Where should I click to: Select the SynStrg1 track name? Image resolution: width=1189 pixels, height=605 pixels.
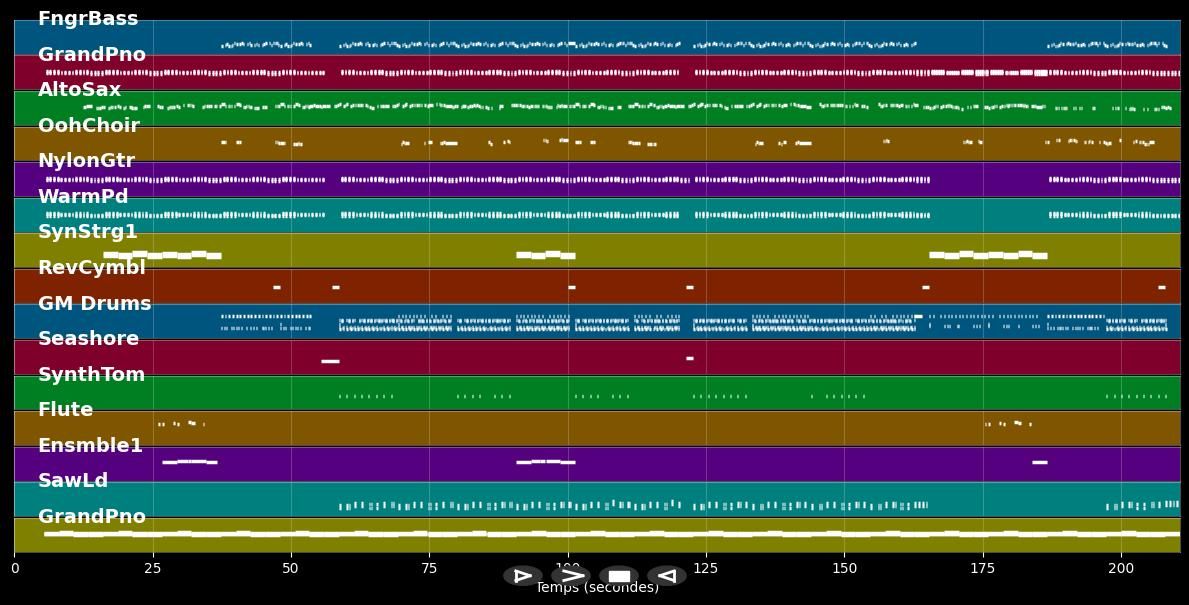pyautogui.click(x=88, y=232)
